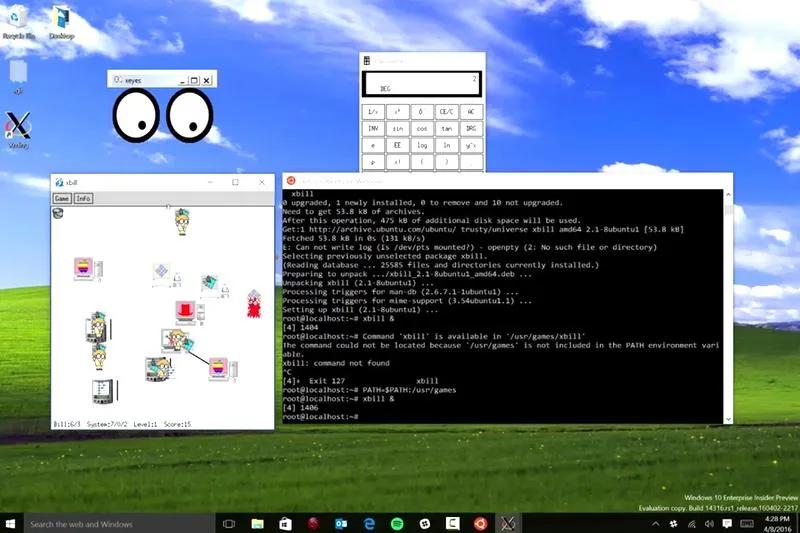Click xbill status text 'Score:15'

pyautogui.click(x=177, y=424)
